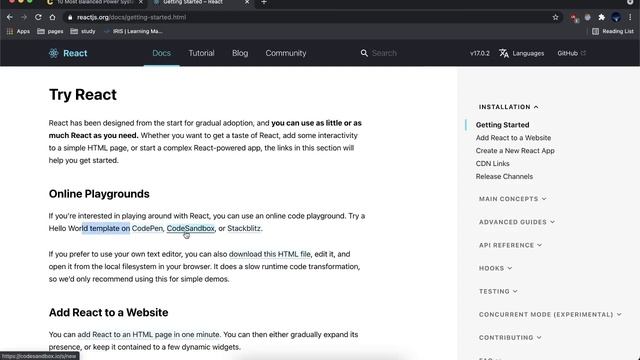Click download this HTML file link
The width and height of the screenshot is (640, 360).
tap(270, 254)
